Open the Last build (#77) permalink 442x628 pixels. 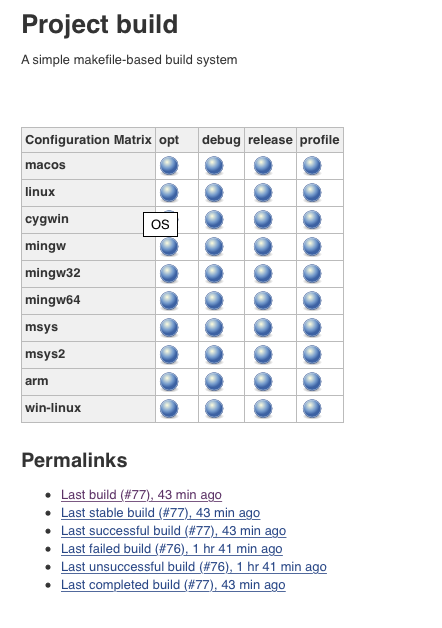[x=141, y=495]
